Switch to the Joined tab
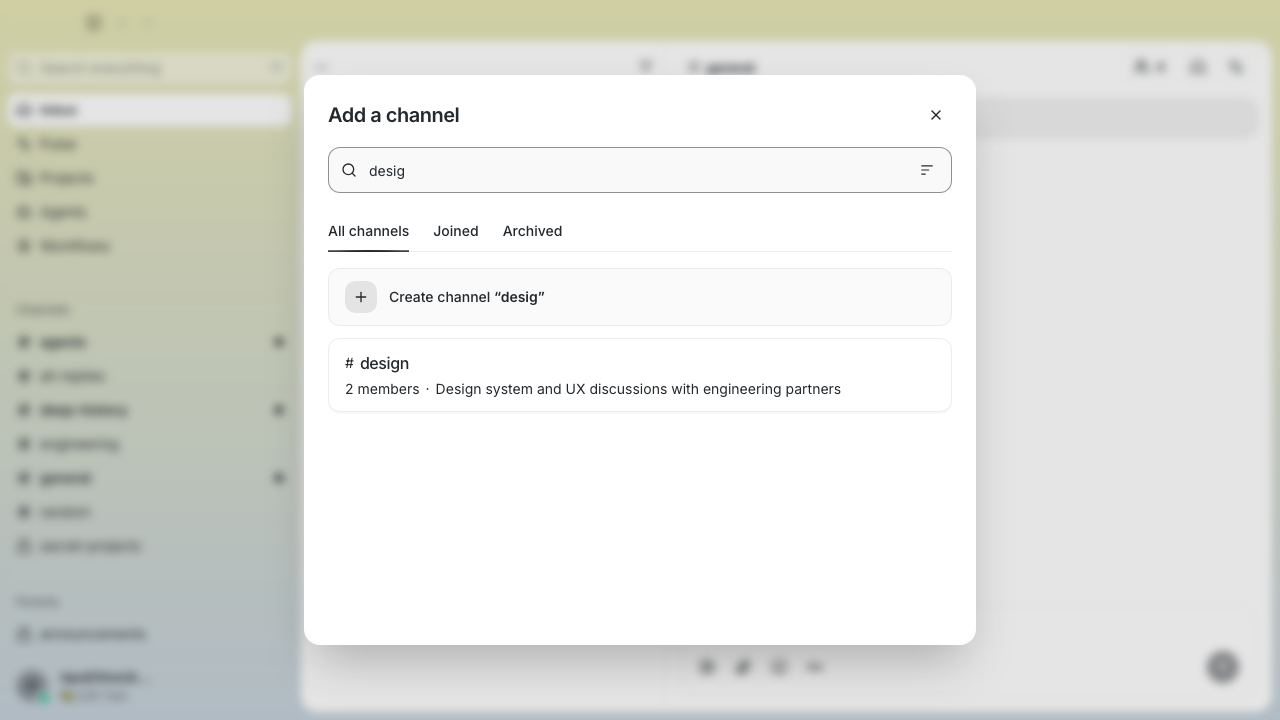 (456, 231)
